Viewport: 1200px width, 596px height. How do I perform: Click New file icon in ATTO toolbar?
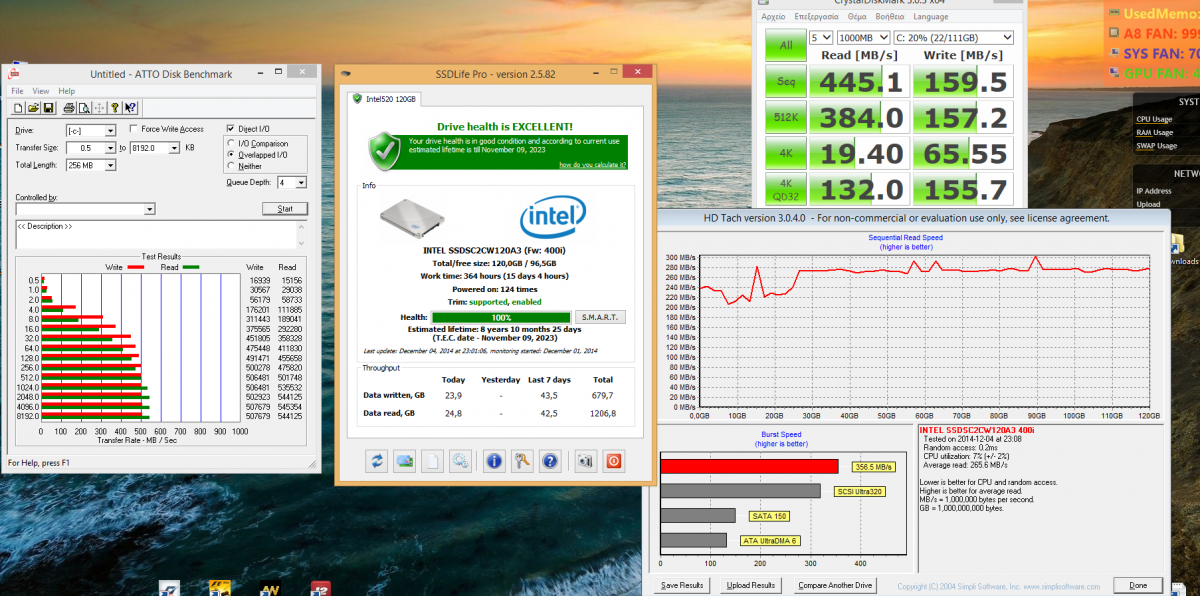[18, 108]
